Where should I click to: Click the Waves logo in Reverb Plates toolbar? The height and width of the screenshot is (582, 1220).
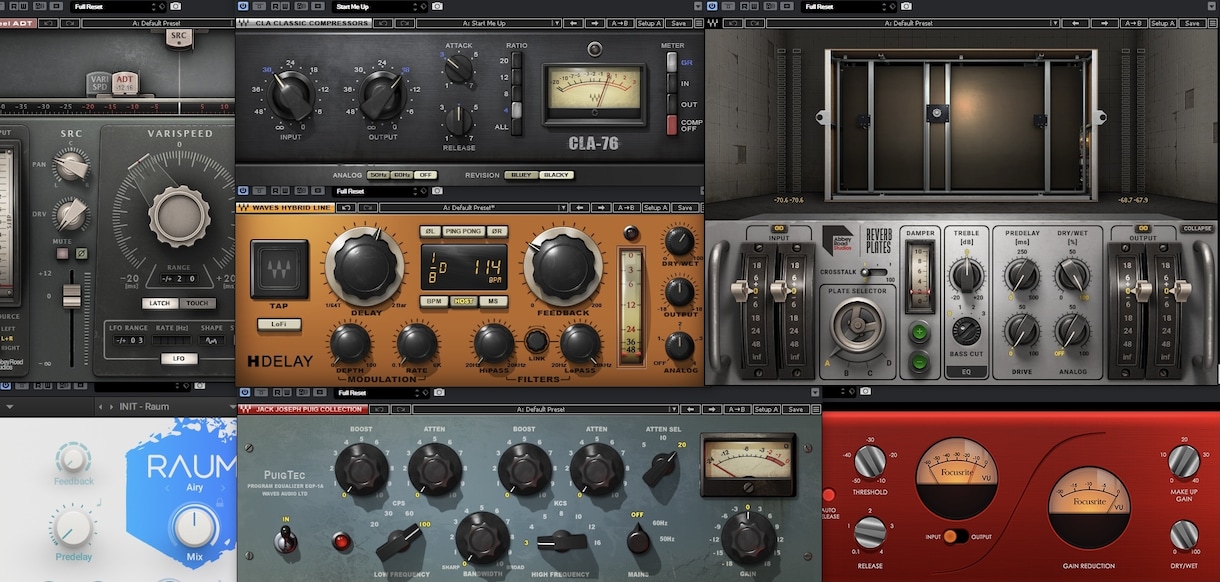click(711, 22)
